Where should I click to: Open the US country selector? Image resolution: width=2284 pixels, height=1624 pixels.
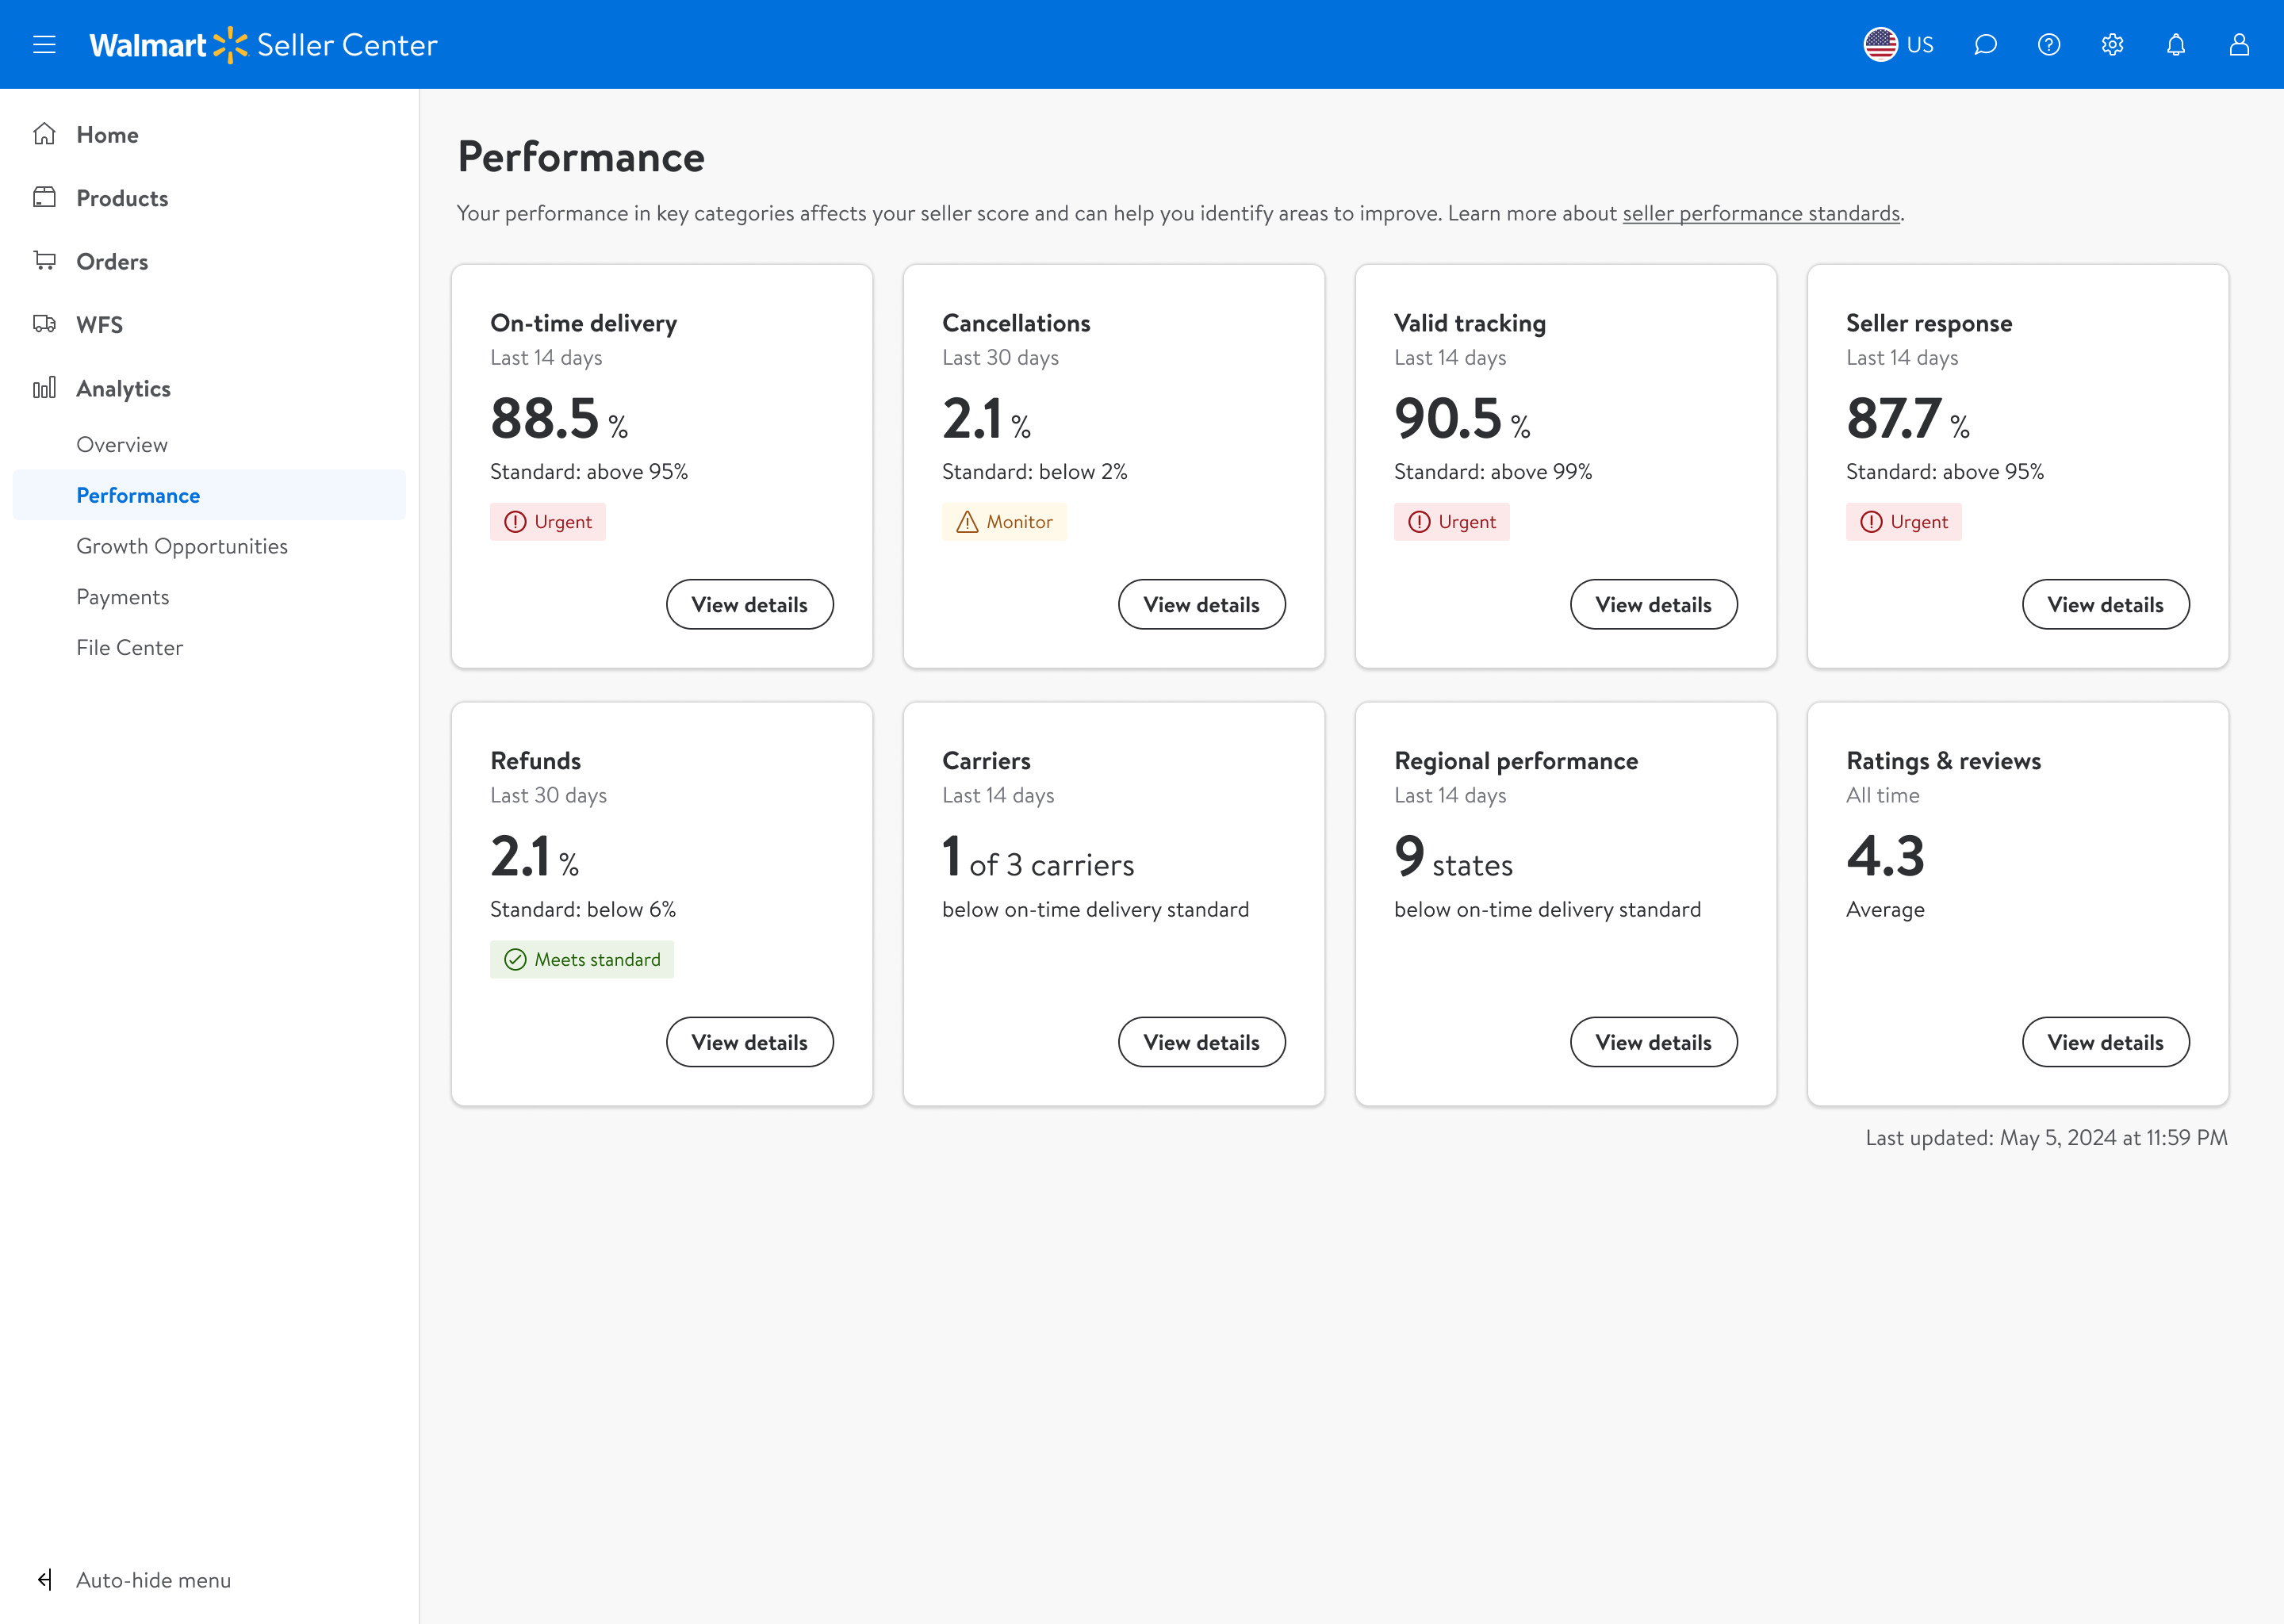click(1898, 45)
